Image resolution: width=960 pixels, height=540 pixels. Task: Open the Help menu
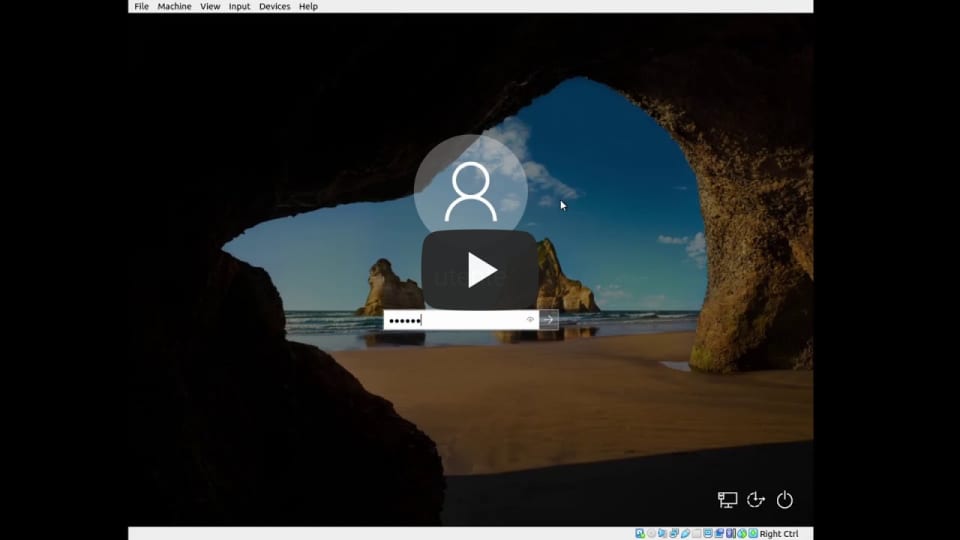click(x=308, y=6)
